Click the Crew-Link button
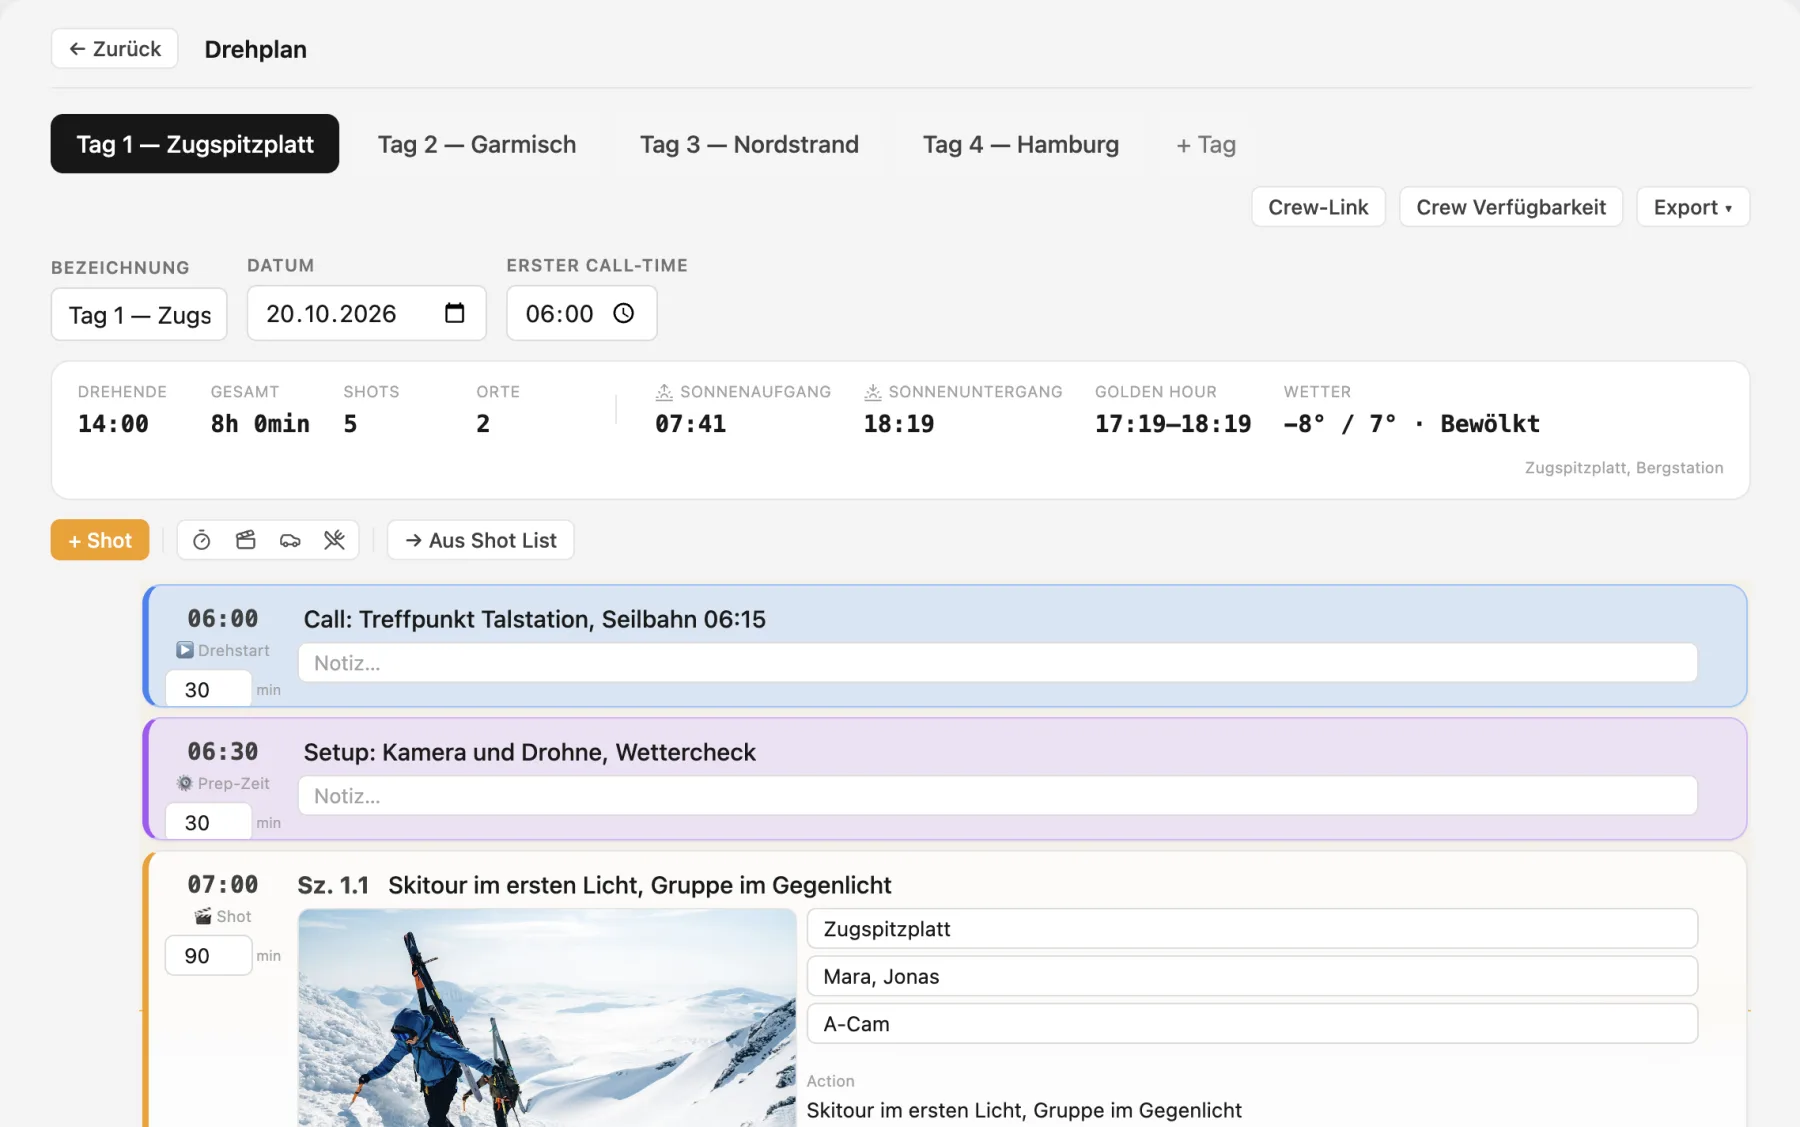 1318,207
